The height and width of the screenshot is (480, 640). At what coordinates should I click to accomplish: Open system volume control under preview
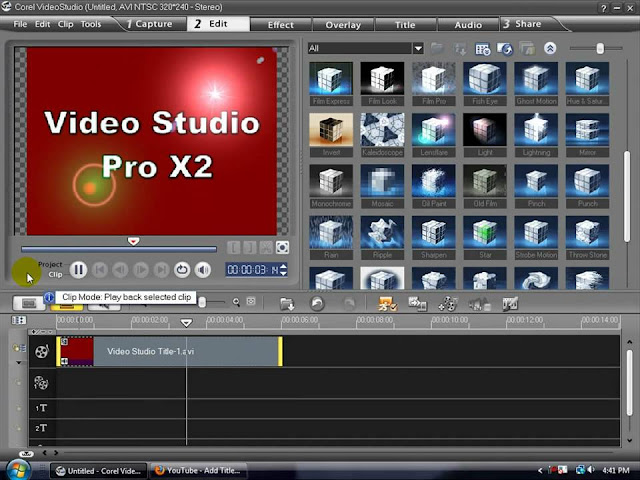tap(203, 270)
